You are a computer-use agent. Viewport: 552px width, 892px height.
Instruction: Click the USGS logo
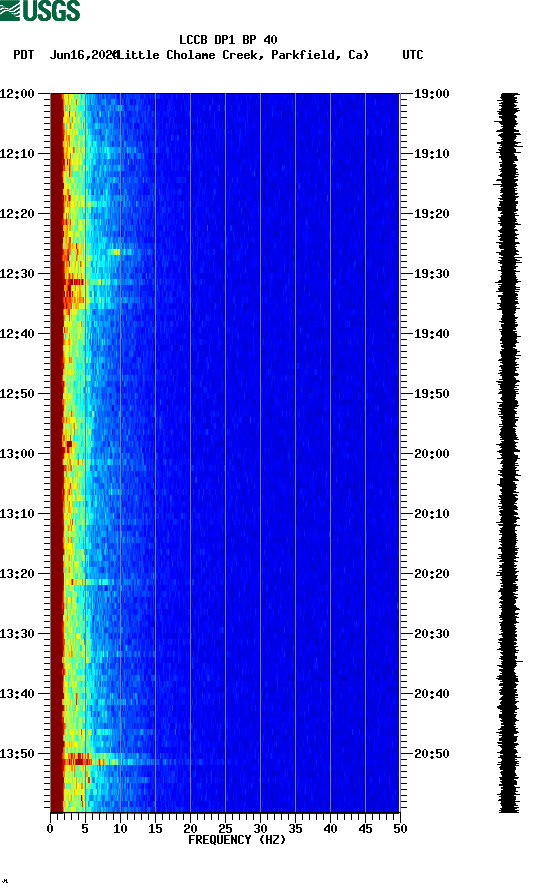pyautogui.click(x=40, y=10)
